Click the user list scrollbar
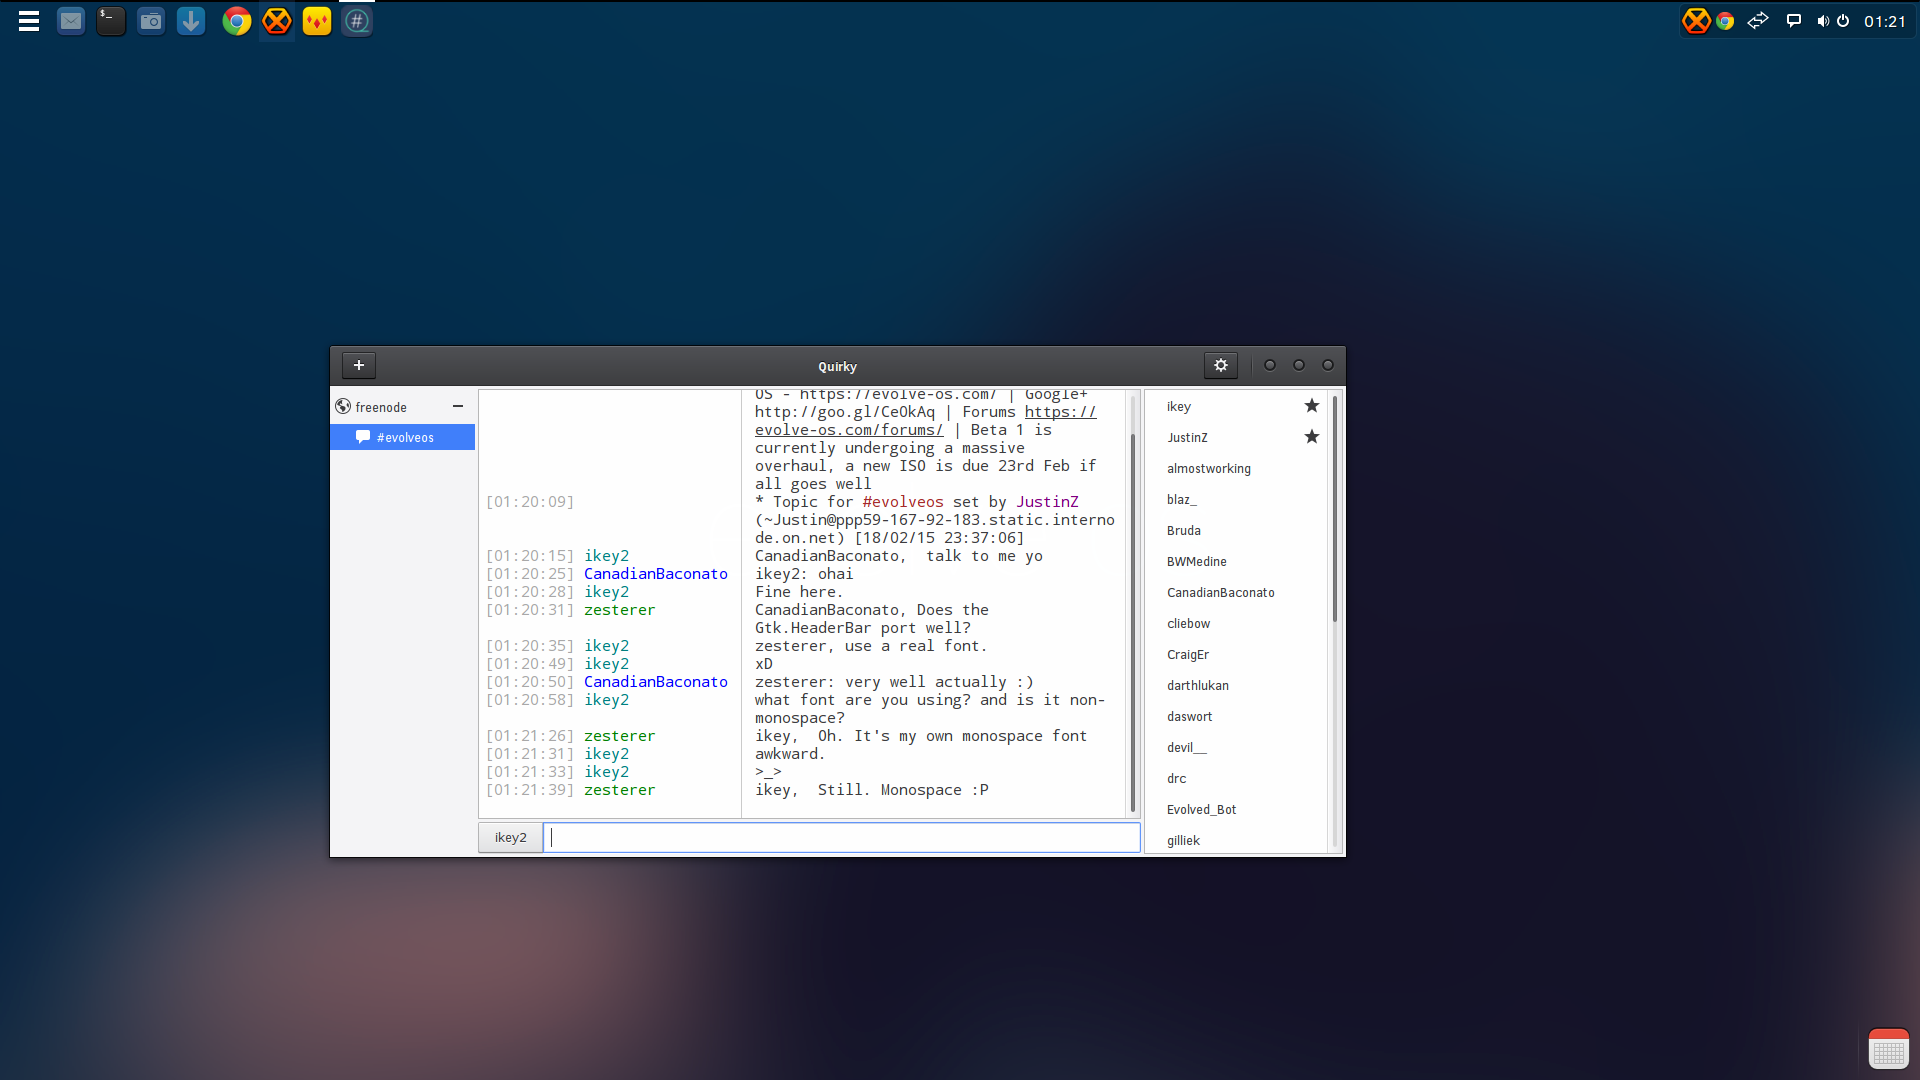 point(1334,508)
